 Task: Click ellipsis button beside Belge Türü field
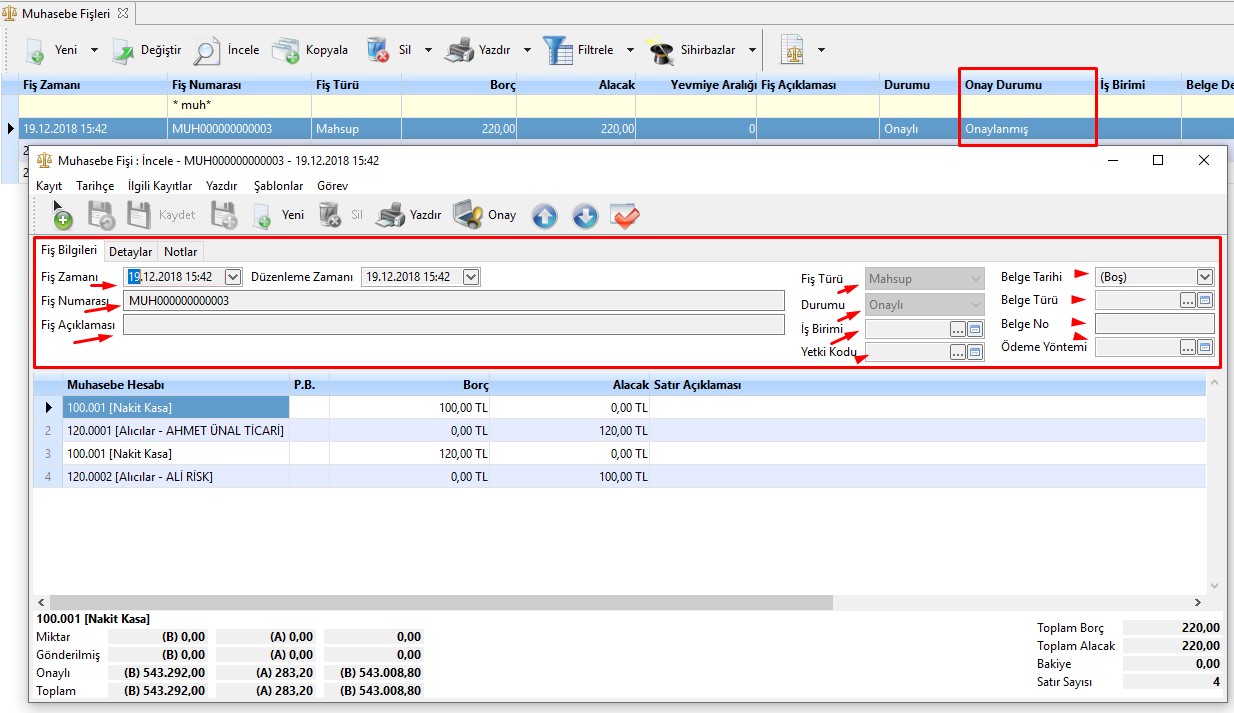tap(1187, 299)
